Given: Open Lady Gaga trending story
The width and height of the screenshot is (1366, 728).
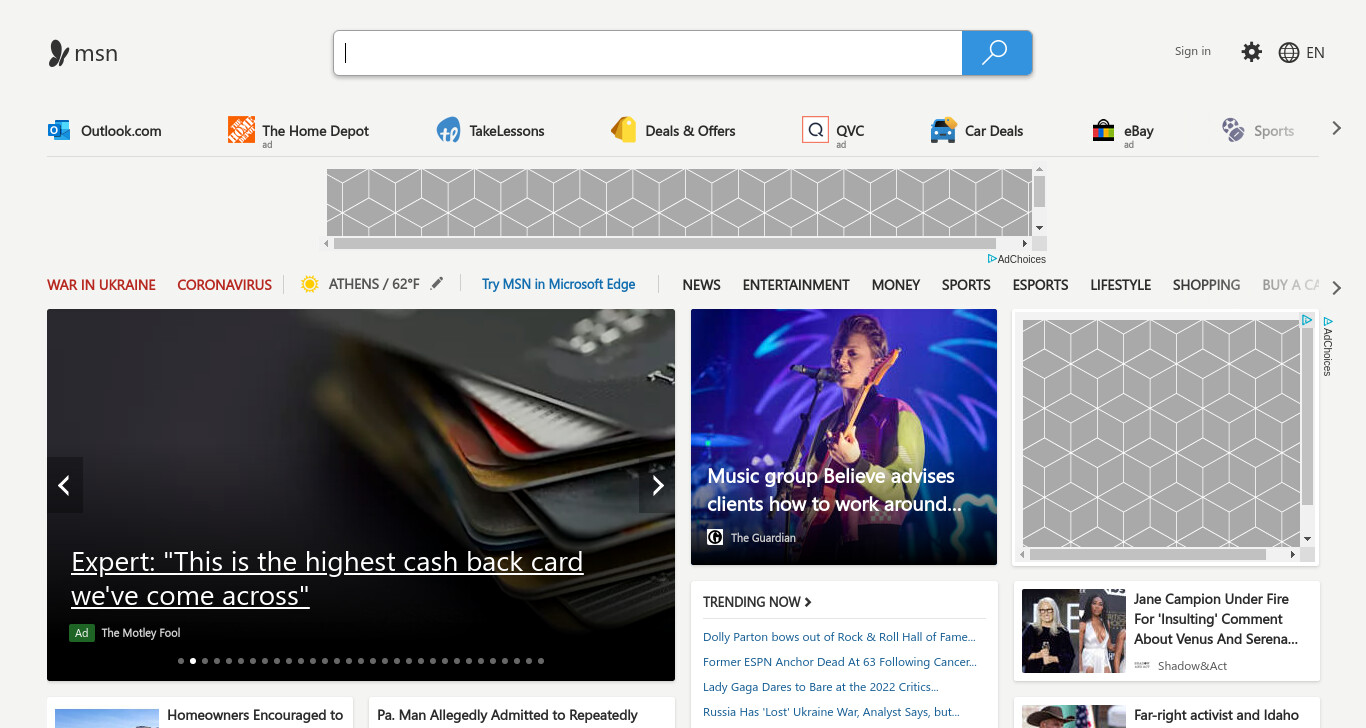Looking at the screenshot, I should pos(820,687).
